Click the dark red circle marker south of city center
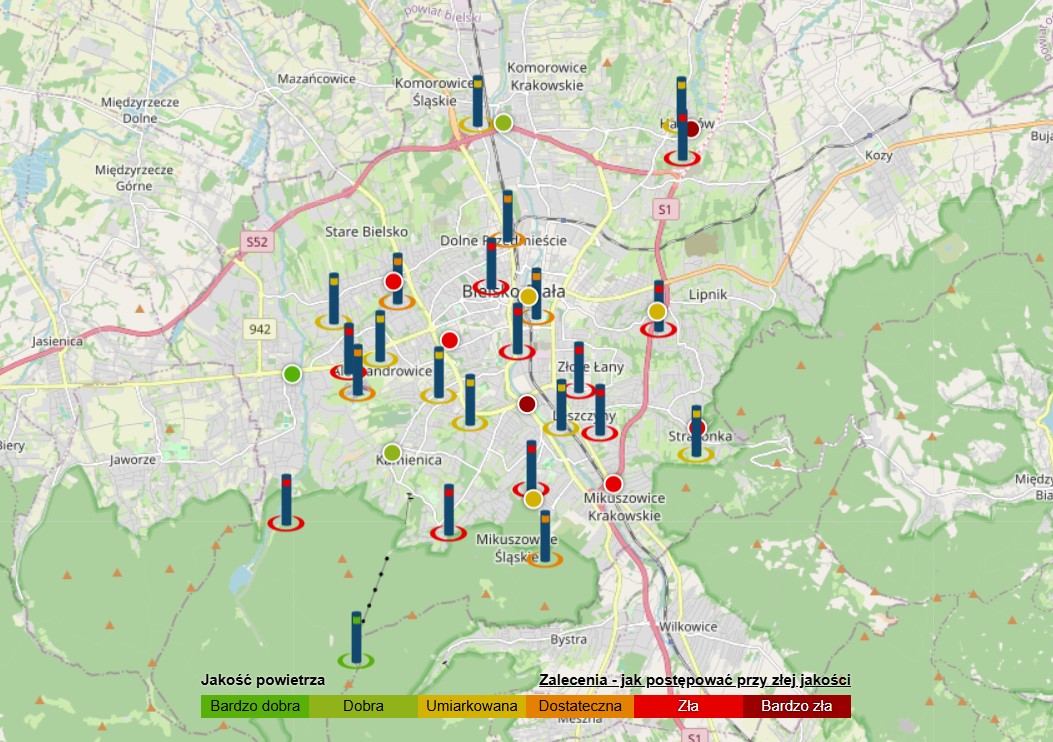The height and width of the screenshot is (742, 1053). [527, 404]
